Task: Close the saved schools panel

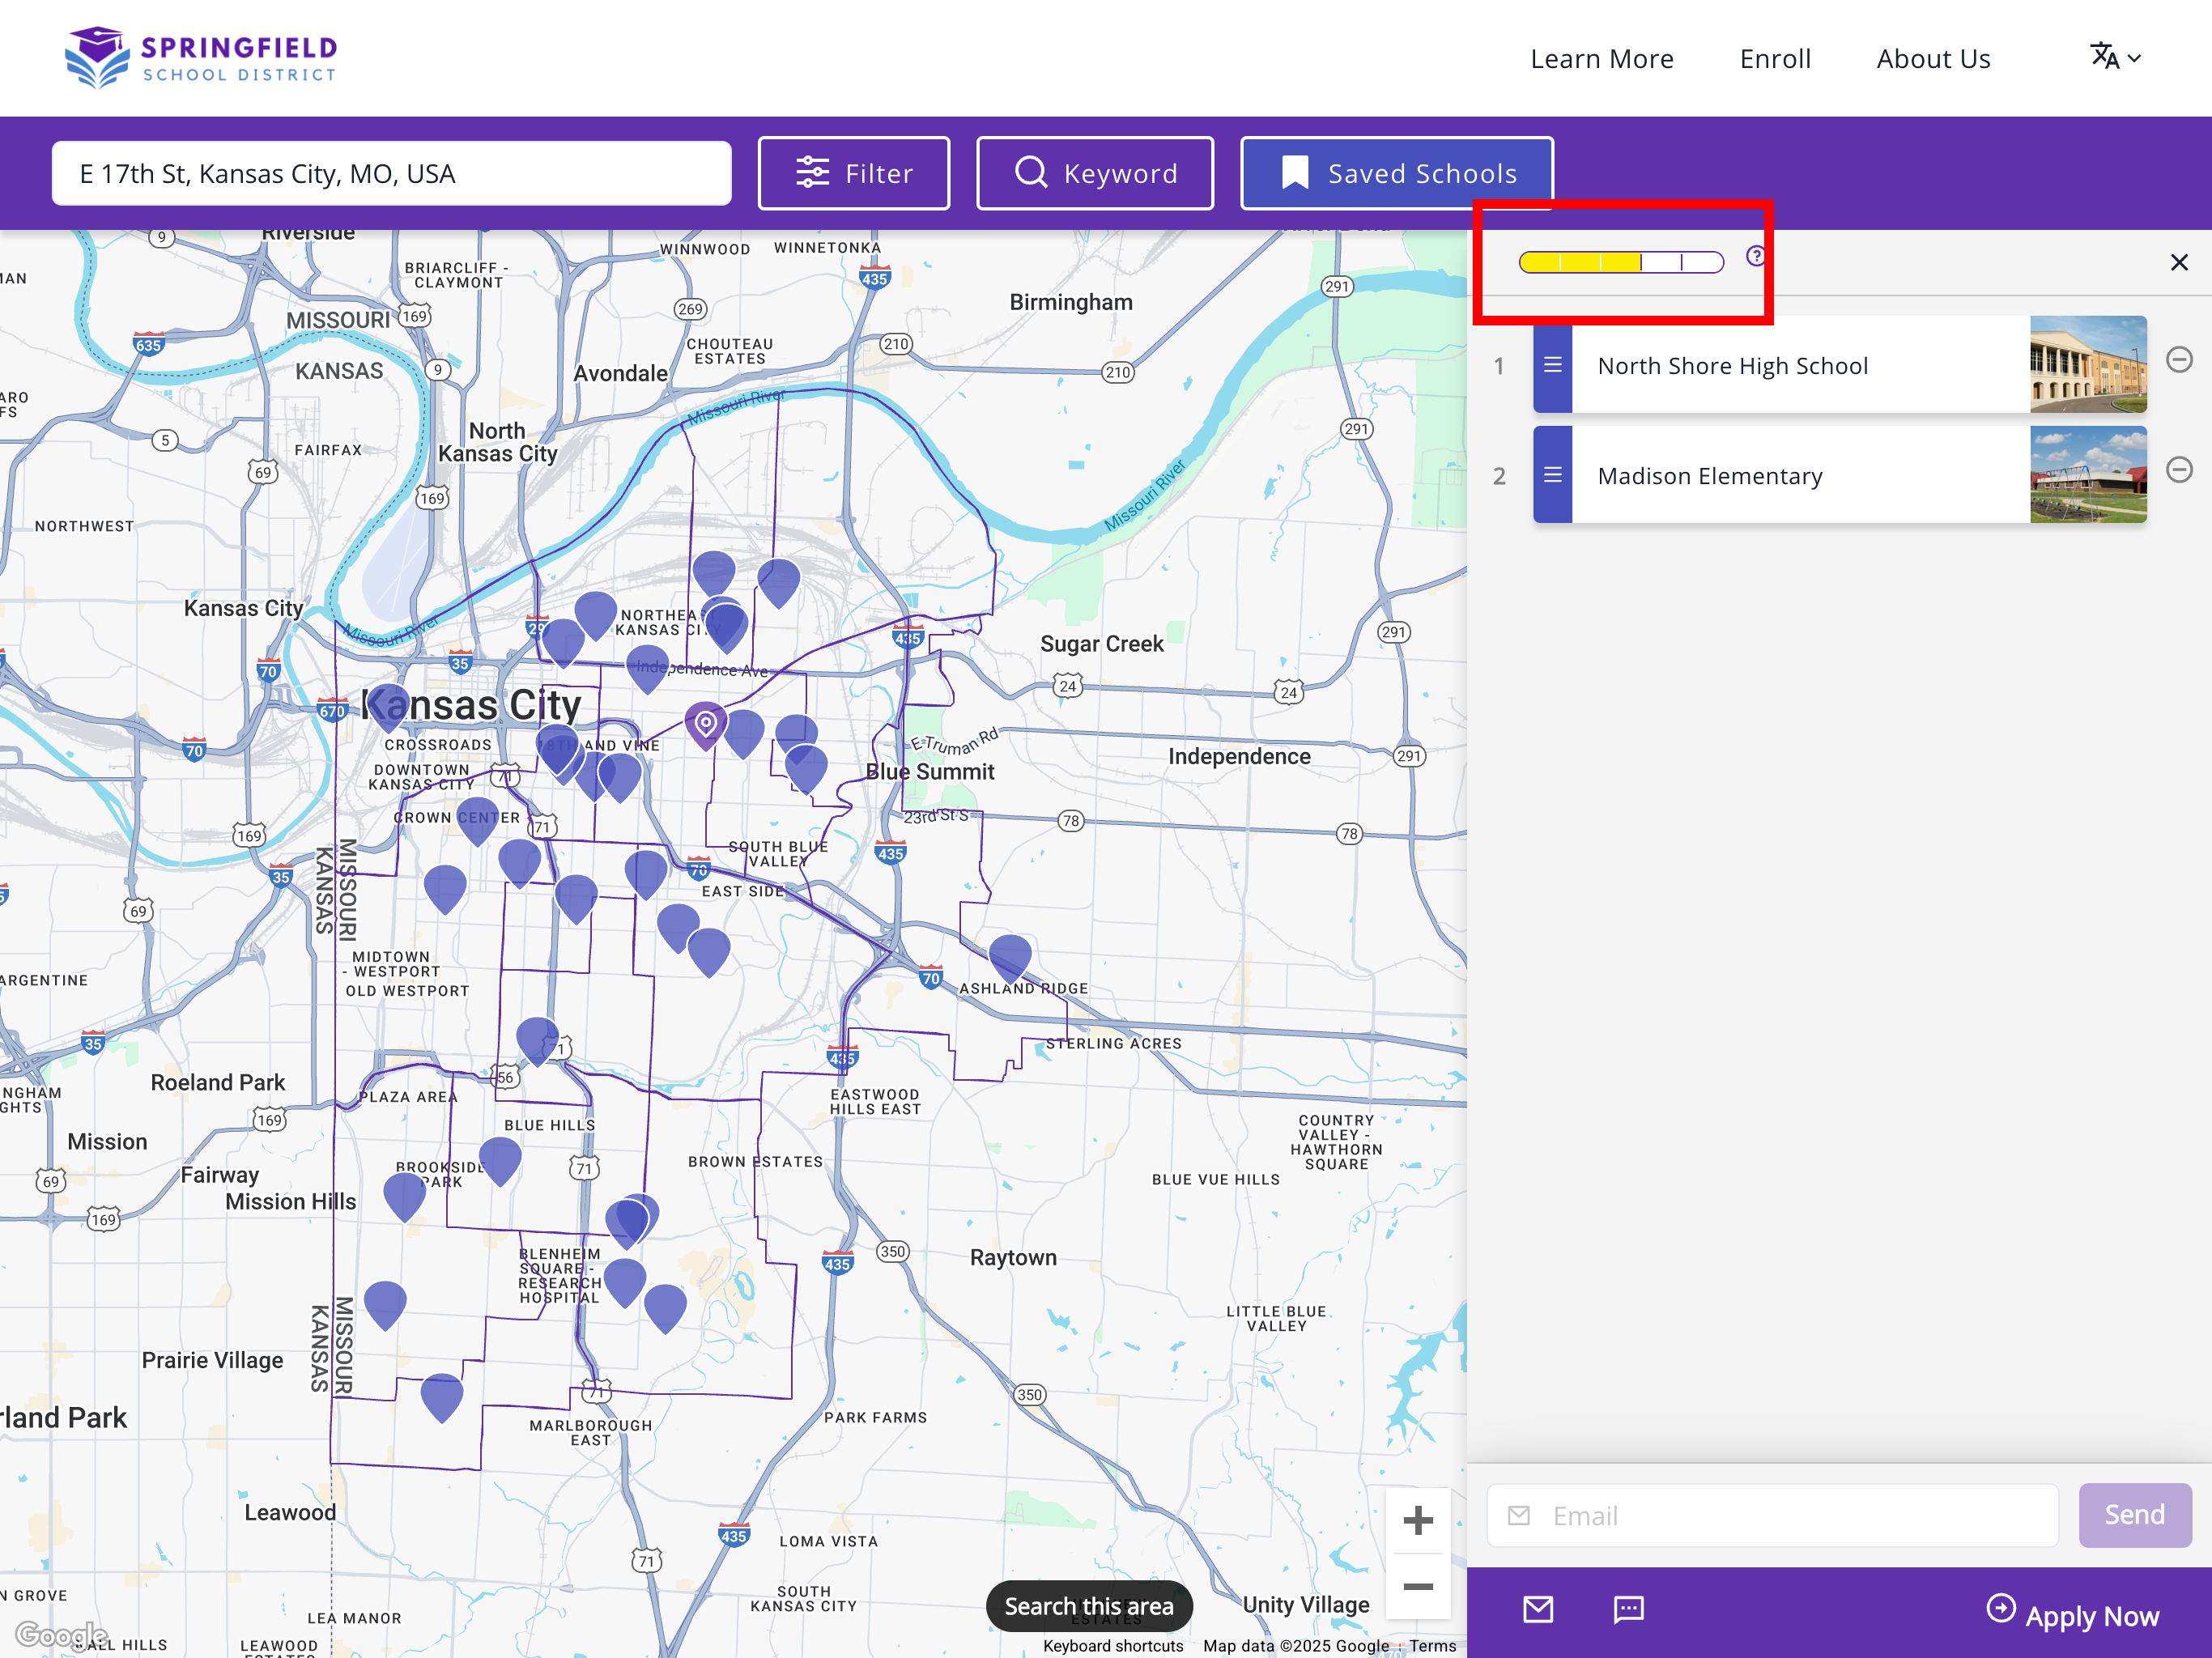Action: pos(2178,263)
